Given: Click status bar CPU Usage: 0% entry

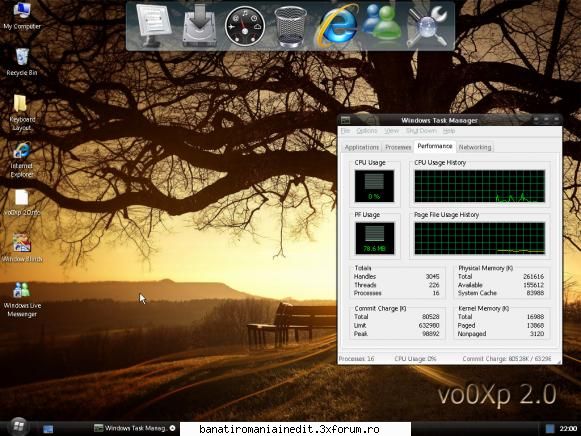Looking at the screenshot, I should coord(415,359).
